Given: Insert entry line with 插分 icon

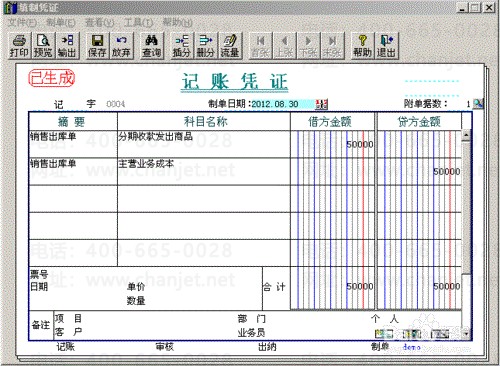Looking at the screenshot, I should pos(182,46).
